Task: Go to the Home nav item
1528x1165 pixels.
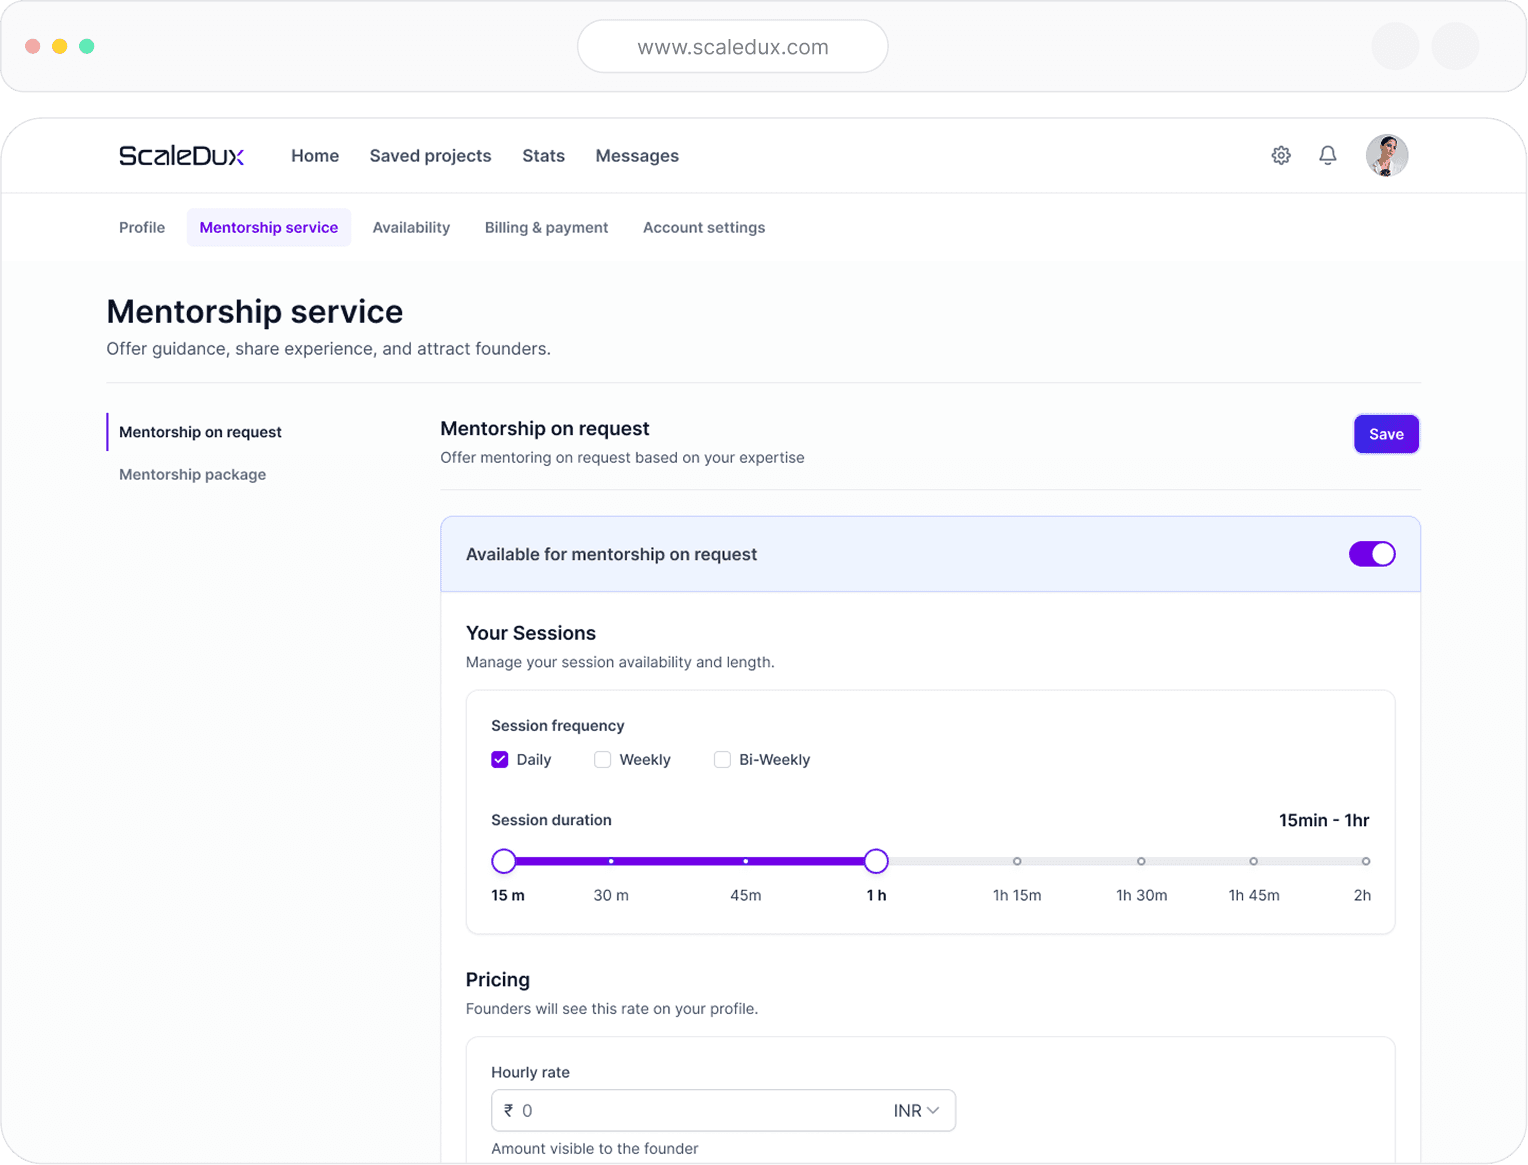Action: [x=315, y=156]
